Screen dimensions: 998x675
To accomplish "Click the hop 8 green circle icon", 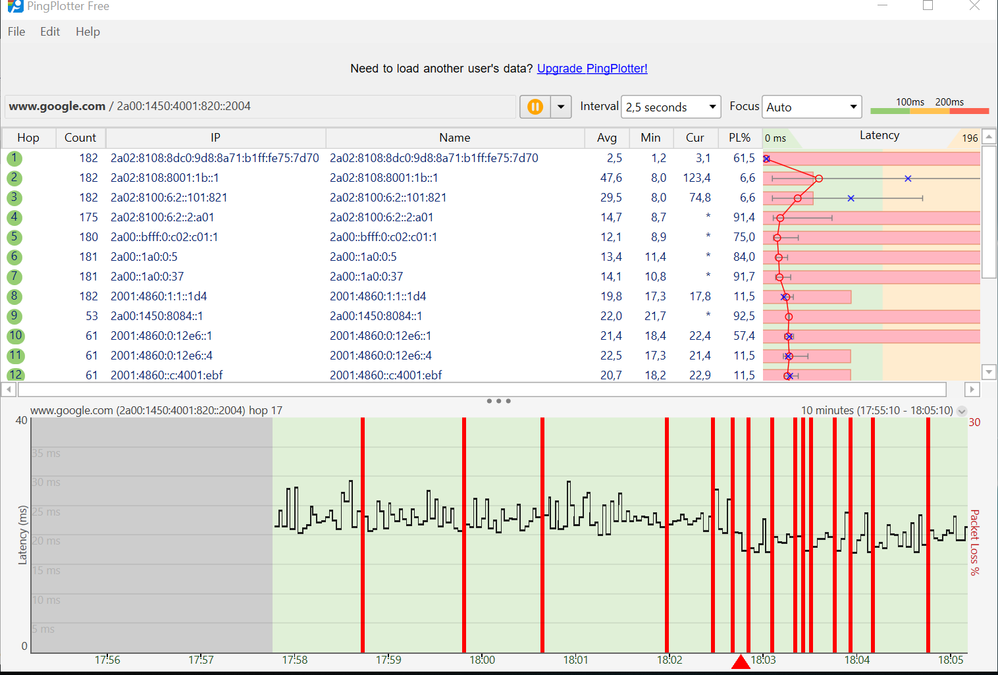I will coord(15,296).
